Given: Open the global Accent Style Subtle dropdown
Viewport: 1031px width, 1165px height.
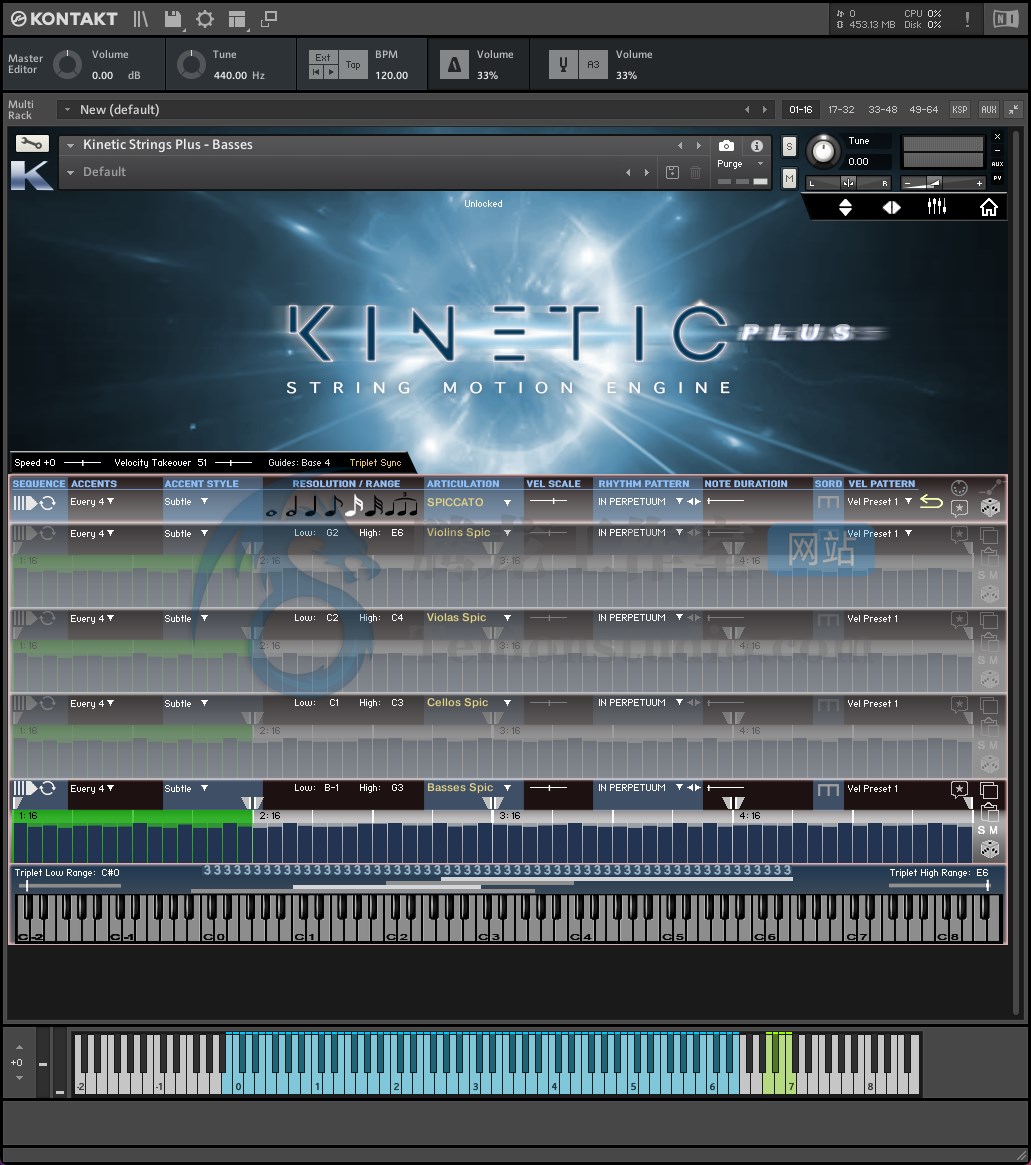Looking at the screenshot, I should click(x=186, y=502).
